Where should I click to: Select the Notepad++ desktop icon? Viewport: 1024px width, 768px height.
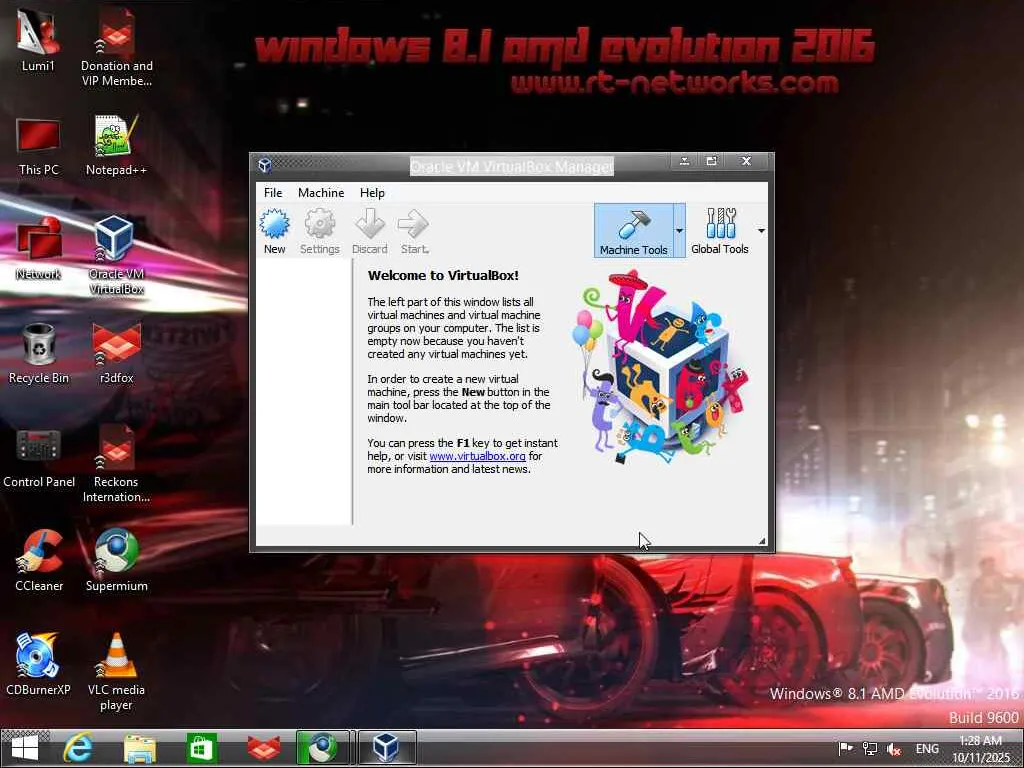pos(116,145)
